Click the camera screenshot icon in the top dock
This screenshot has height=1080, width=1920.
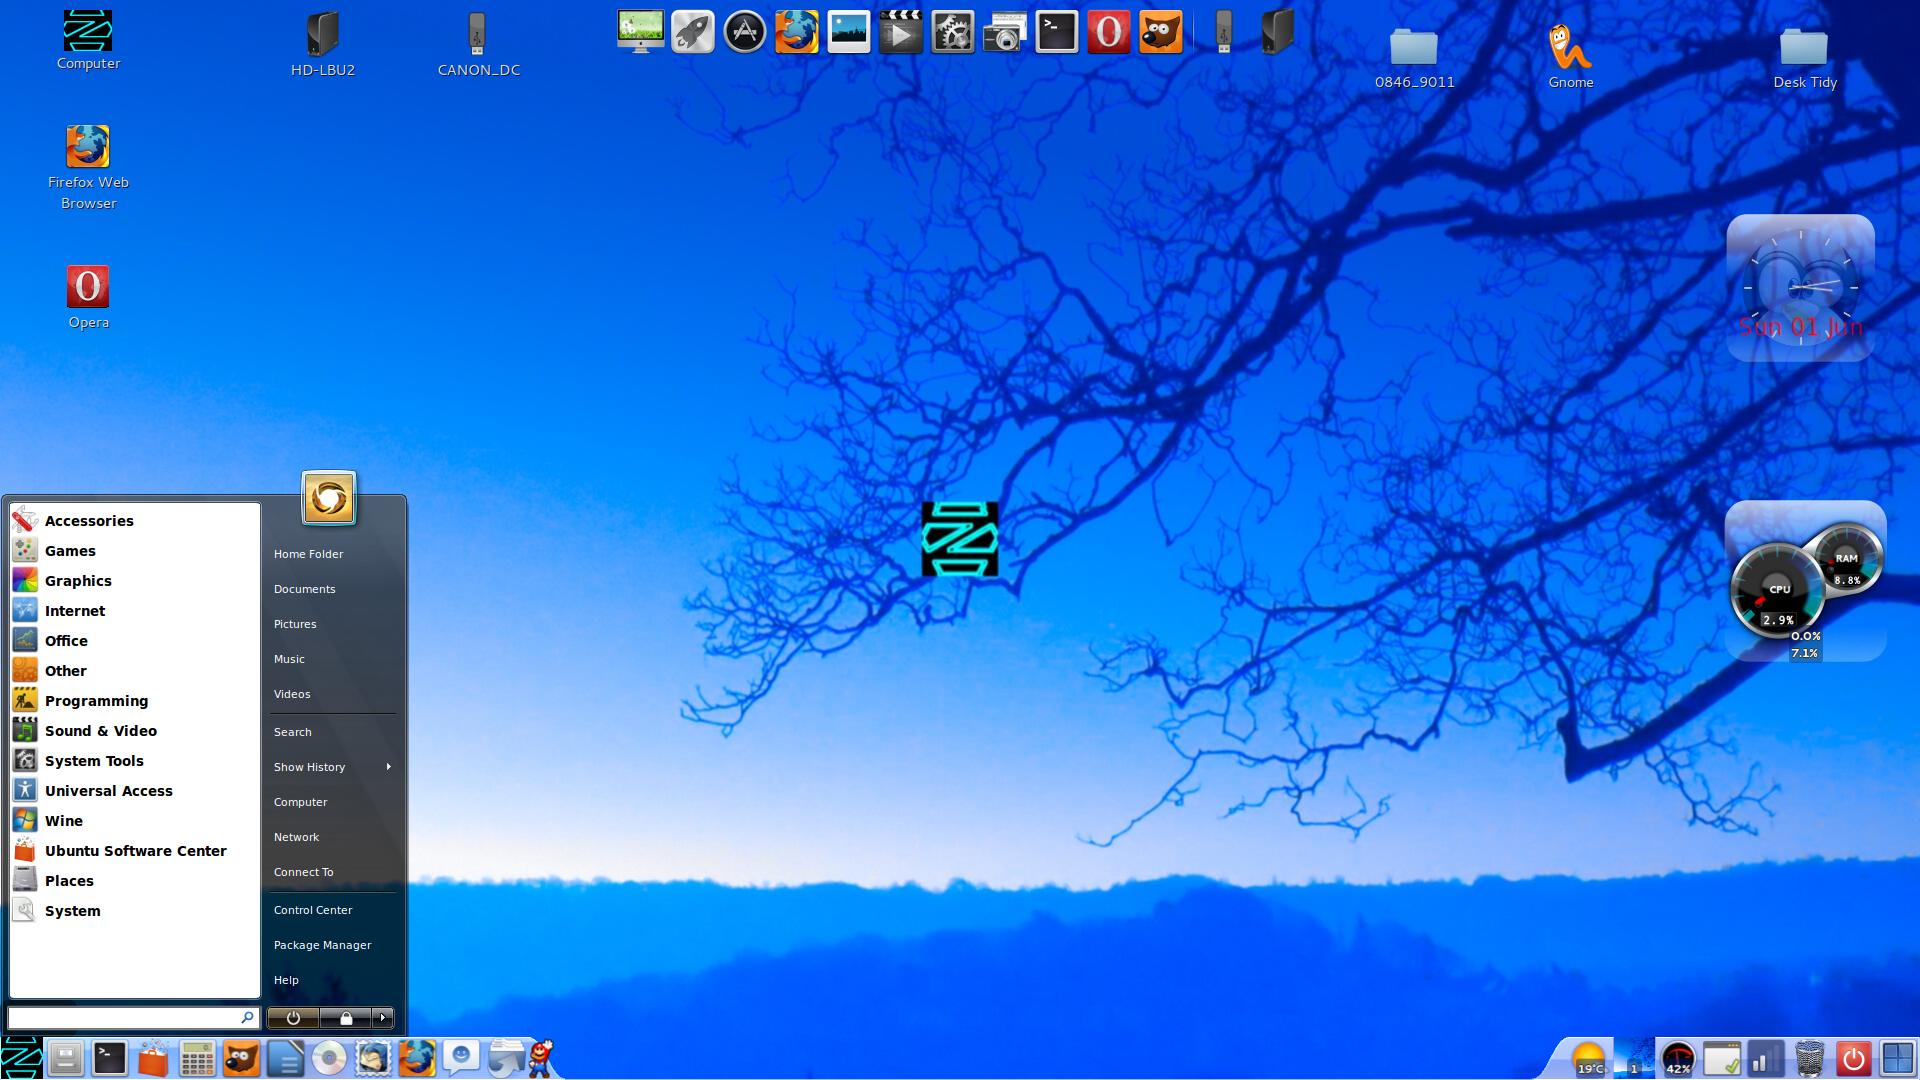tap(1004, 33)
